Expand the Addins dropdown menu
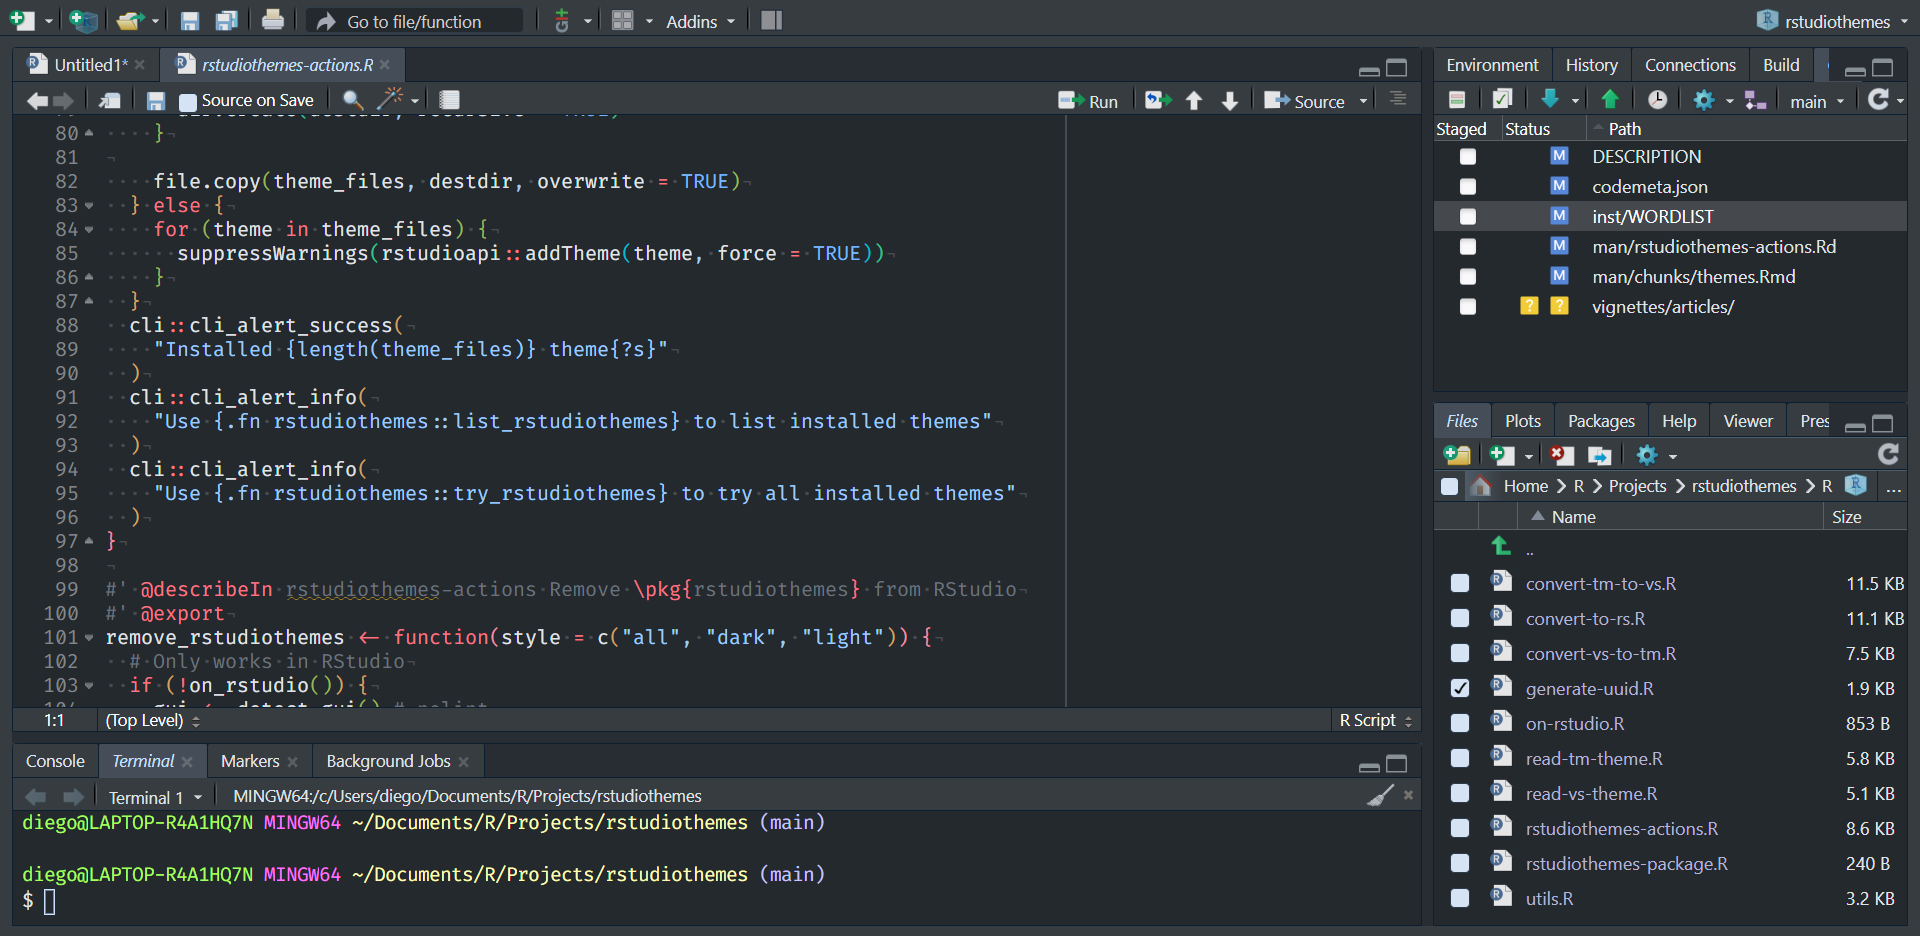Viewport: 1920px width, 936px height. 700,21
